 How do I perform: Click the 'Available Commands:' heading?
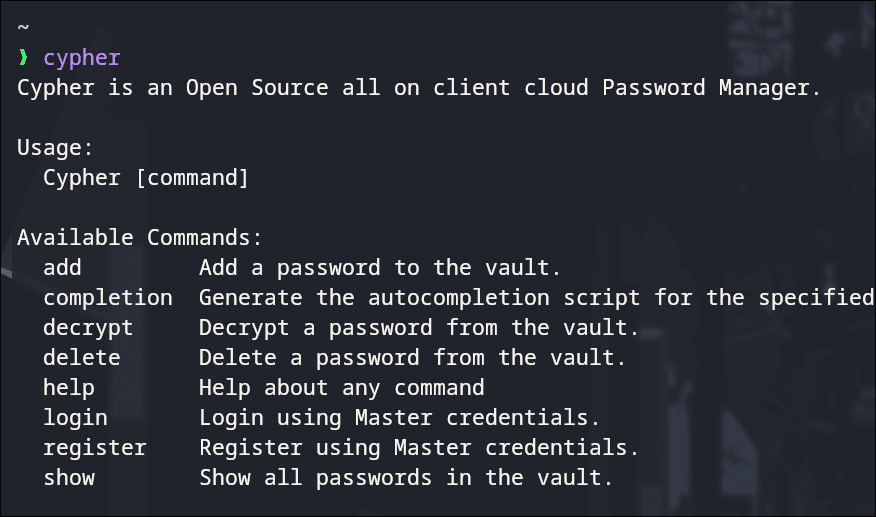139,238
